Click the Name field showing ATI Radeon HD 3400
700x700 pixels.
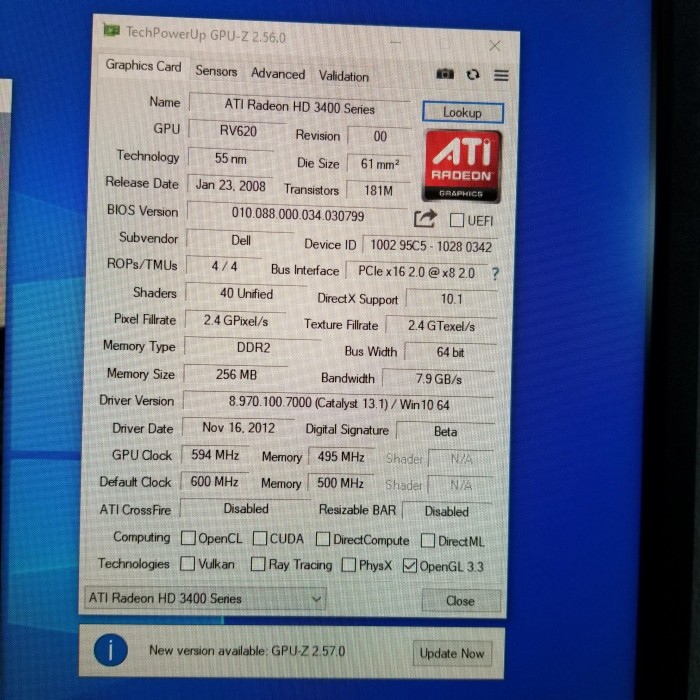pyautogui.click(x=299, y=106)
